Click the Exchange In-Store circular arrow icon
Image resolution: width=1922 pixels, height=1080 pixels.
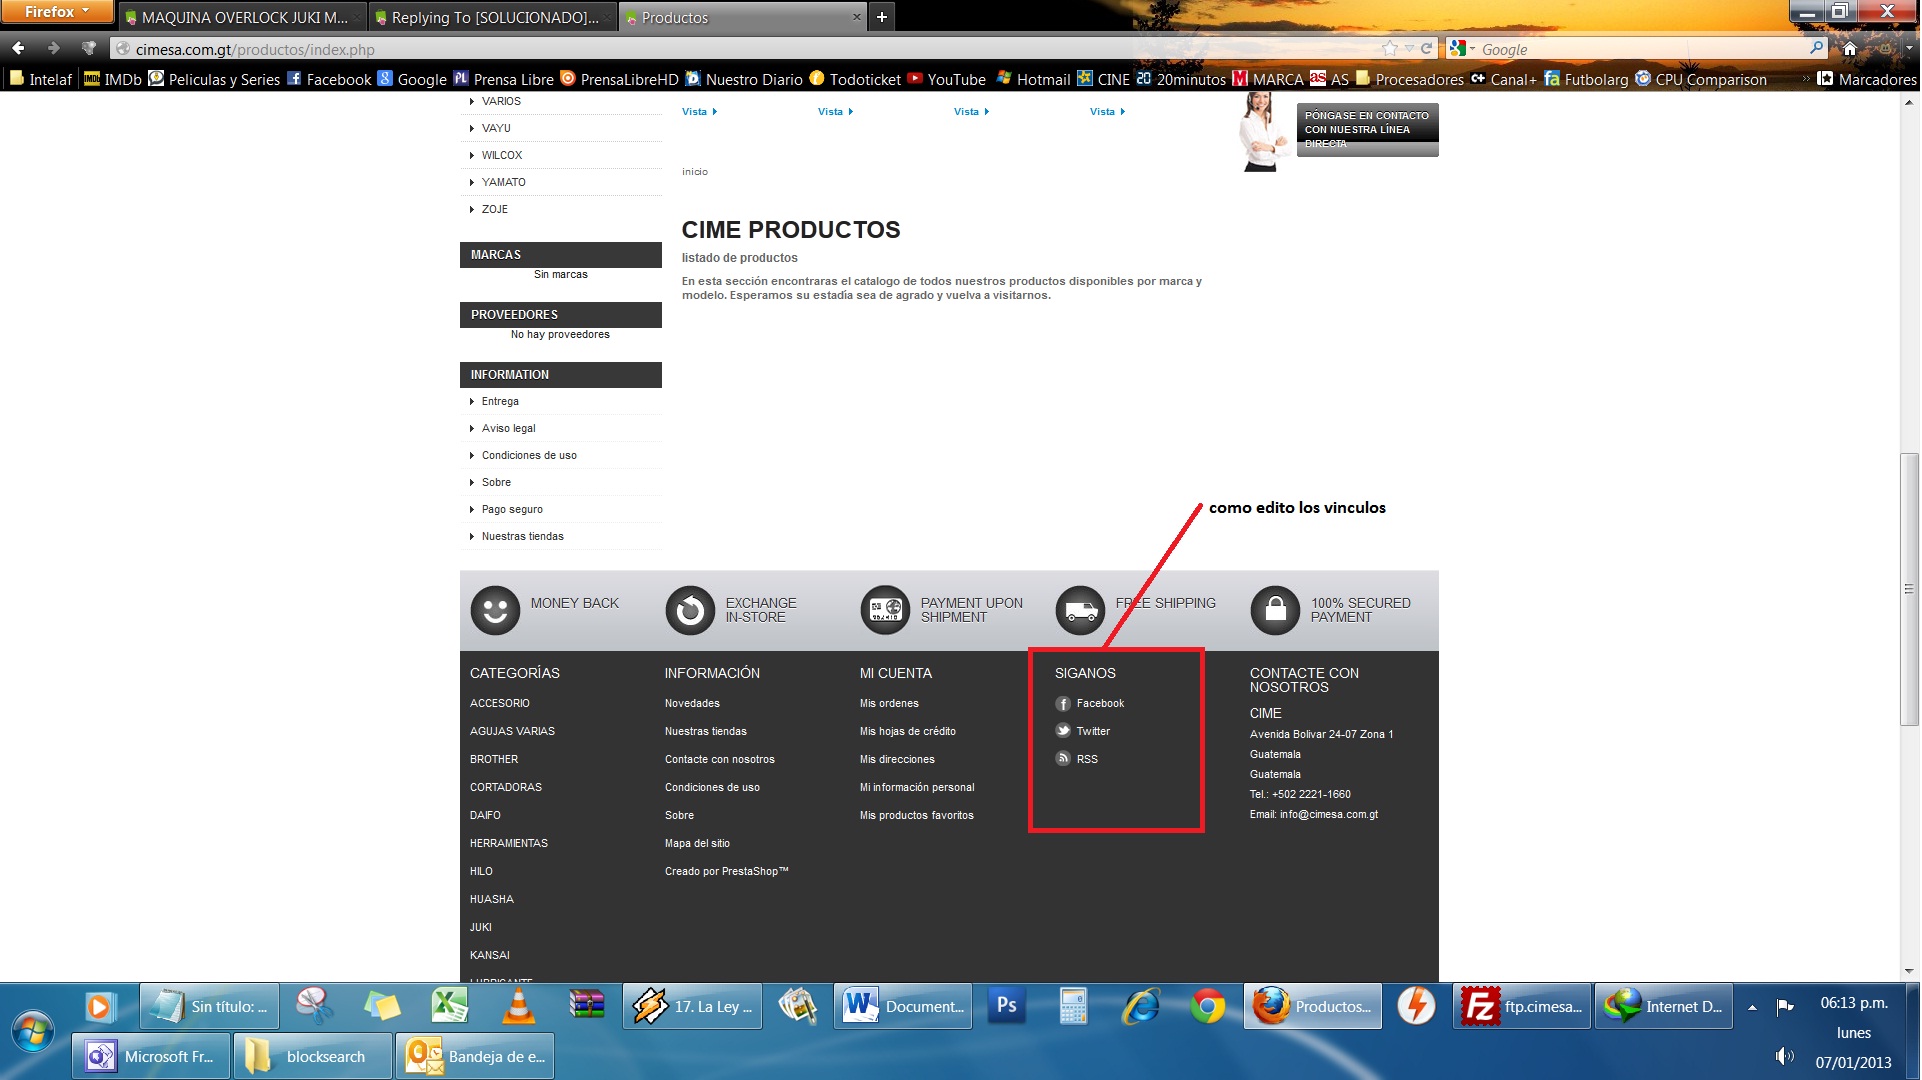pos(690,610)
